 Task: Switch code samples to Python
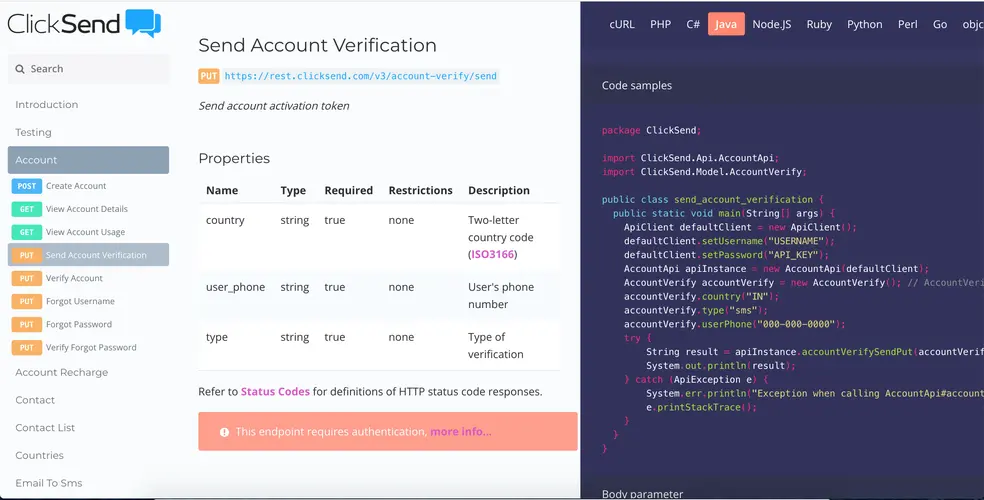point(865,24)
